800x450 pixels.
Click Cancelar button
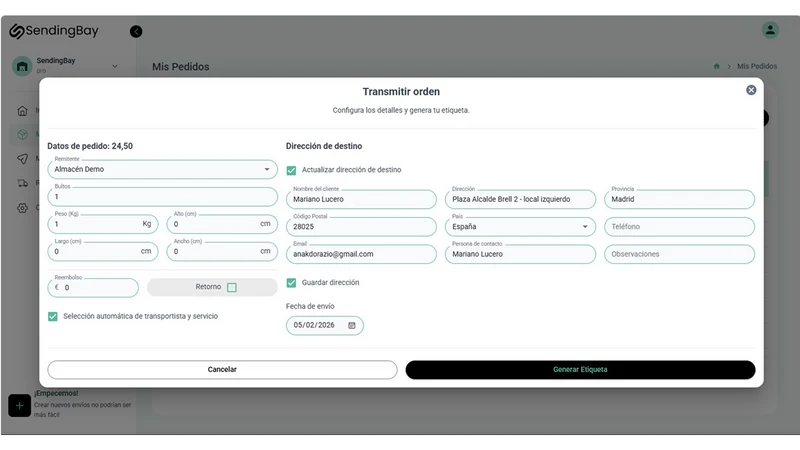(222, 369)
